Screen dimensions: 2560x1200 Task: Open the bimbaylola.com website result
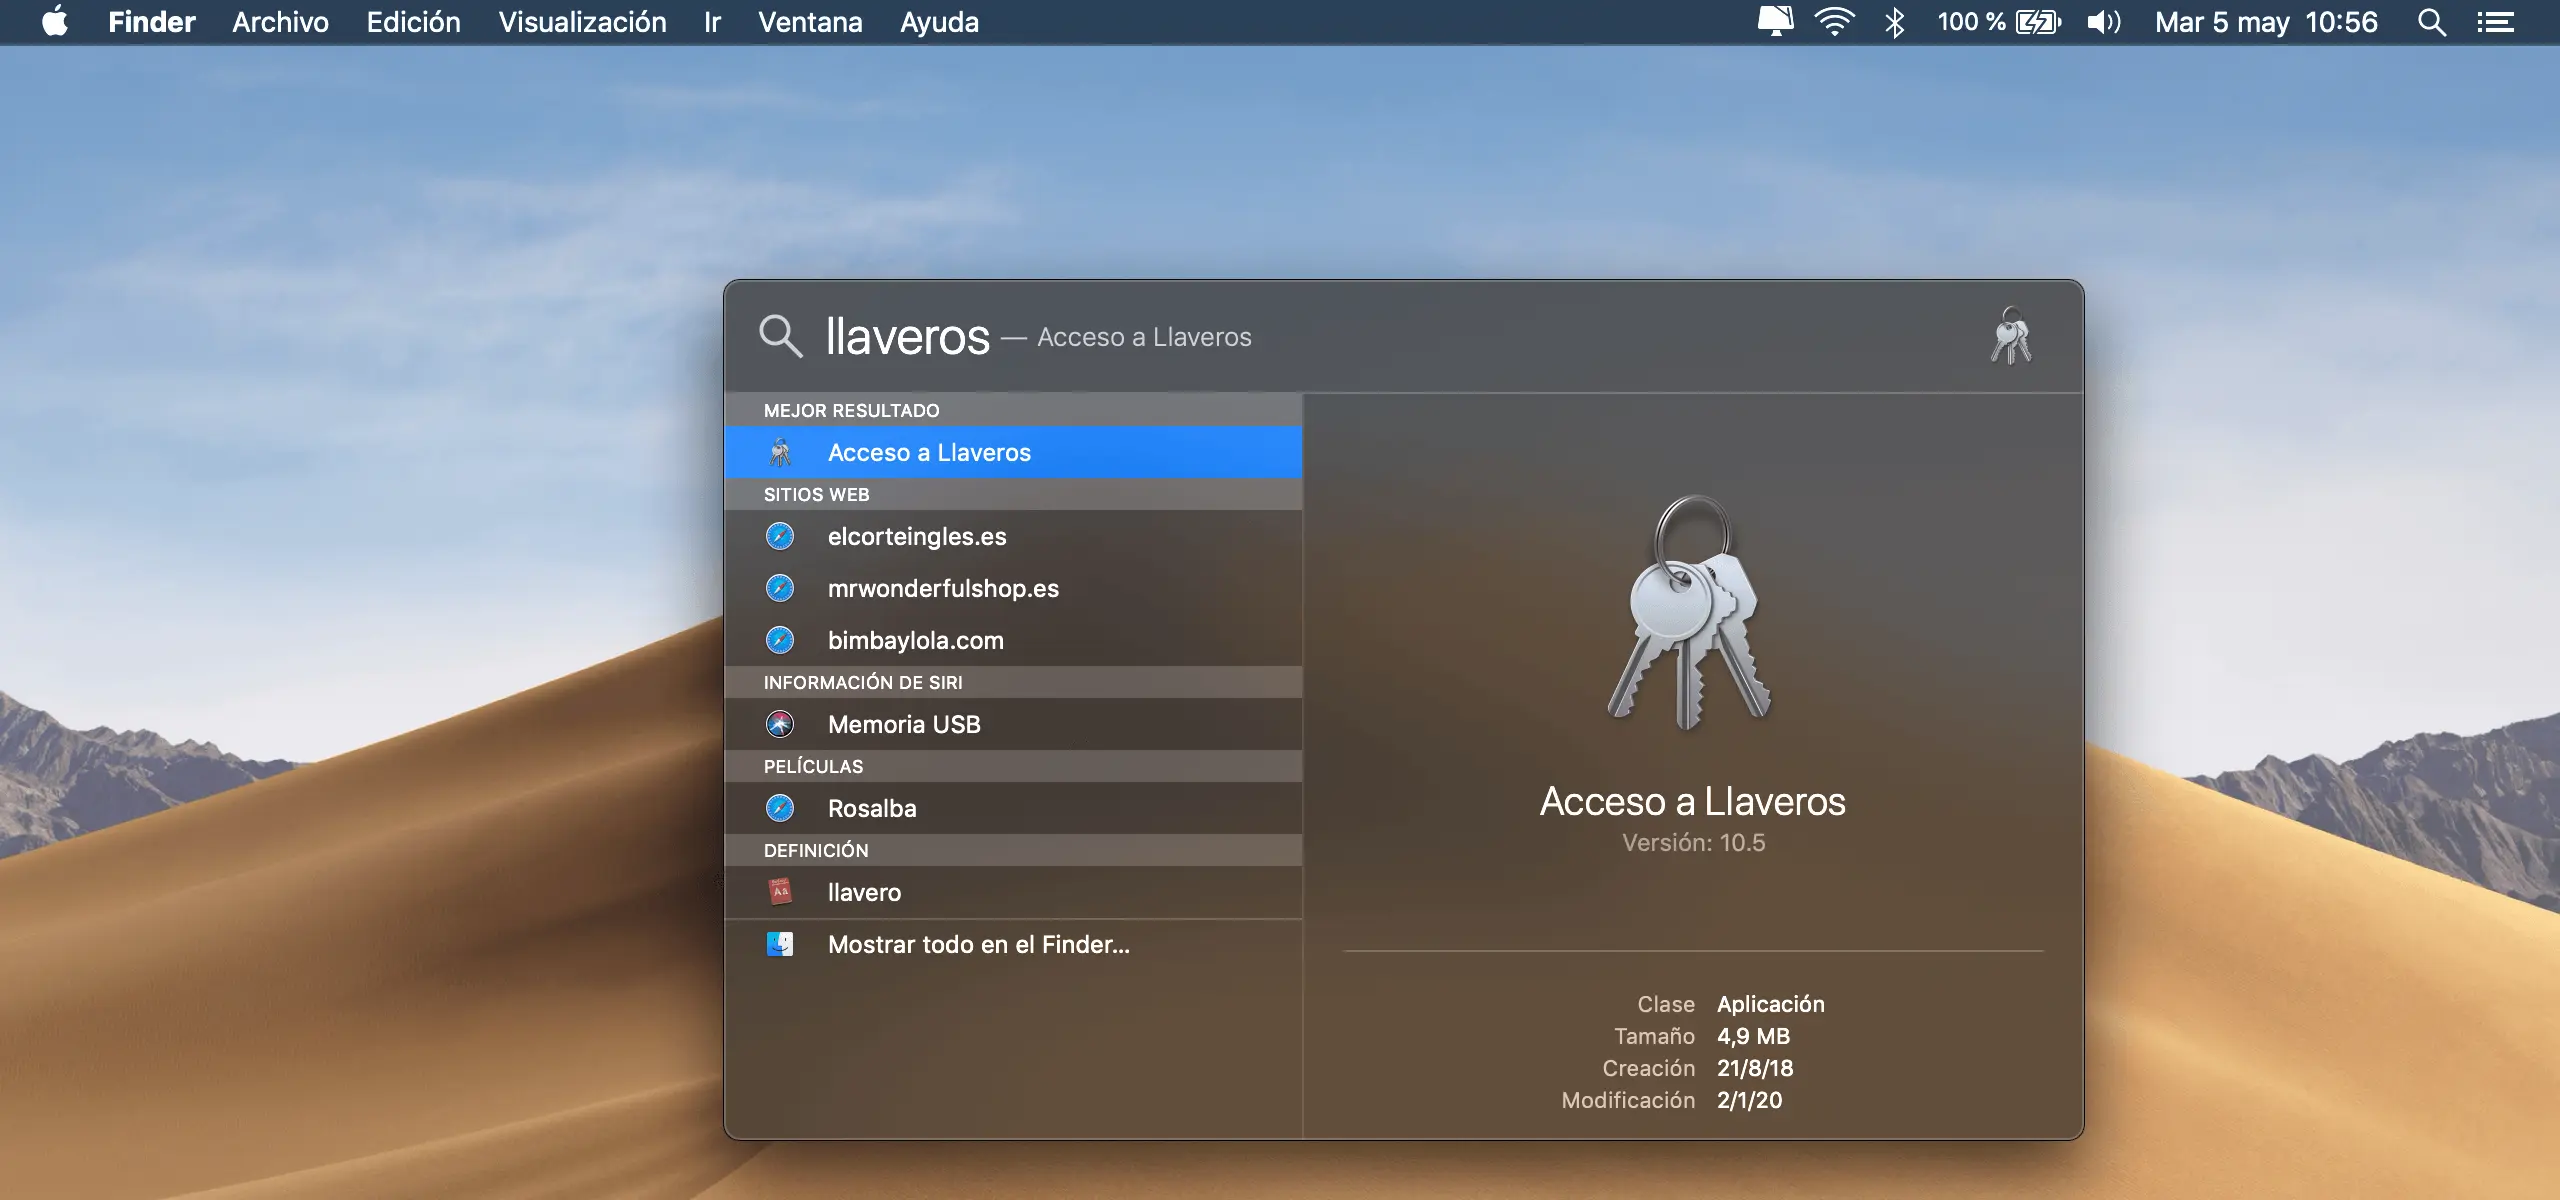[1013, 640]
